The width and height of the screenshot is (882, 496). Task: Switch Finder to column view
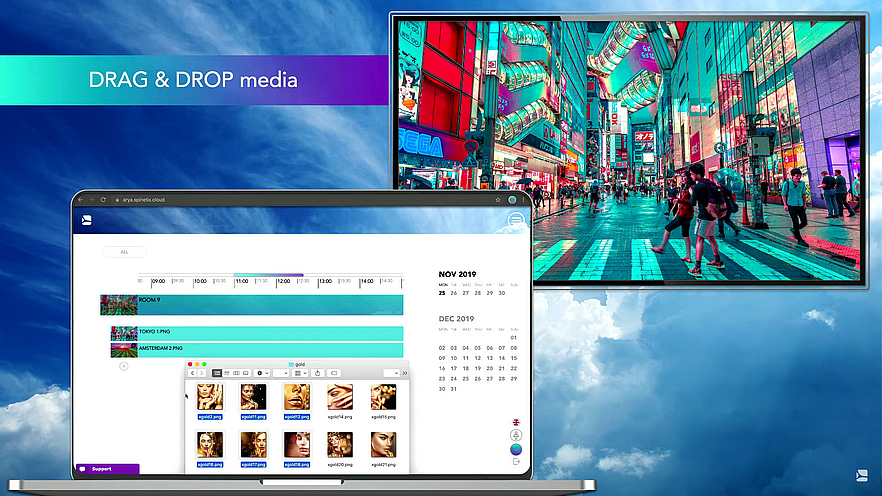pyautogui.click(x=236, y=373)
